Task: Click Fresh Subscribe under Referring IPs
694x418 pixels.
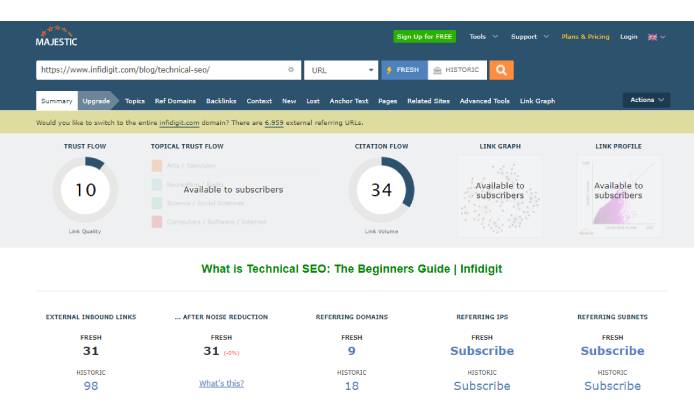Action: [482, 351]
